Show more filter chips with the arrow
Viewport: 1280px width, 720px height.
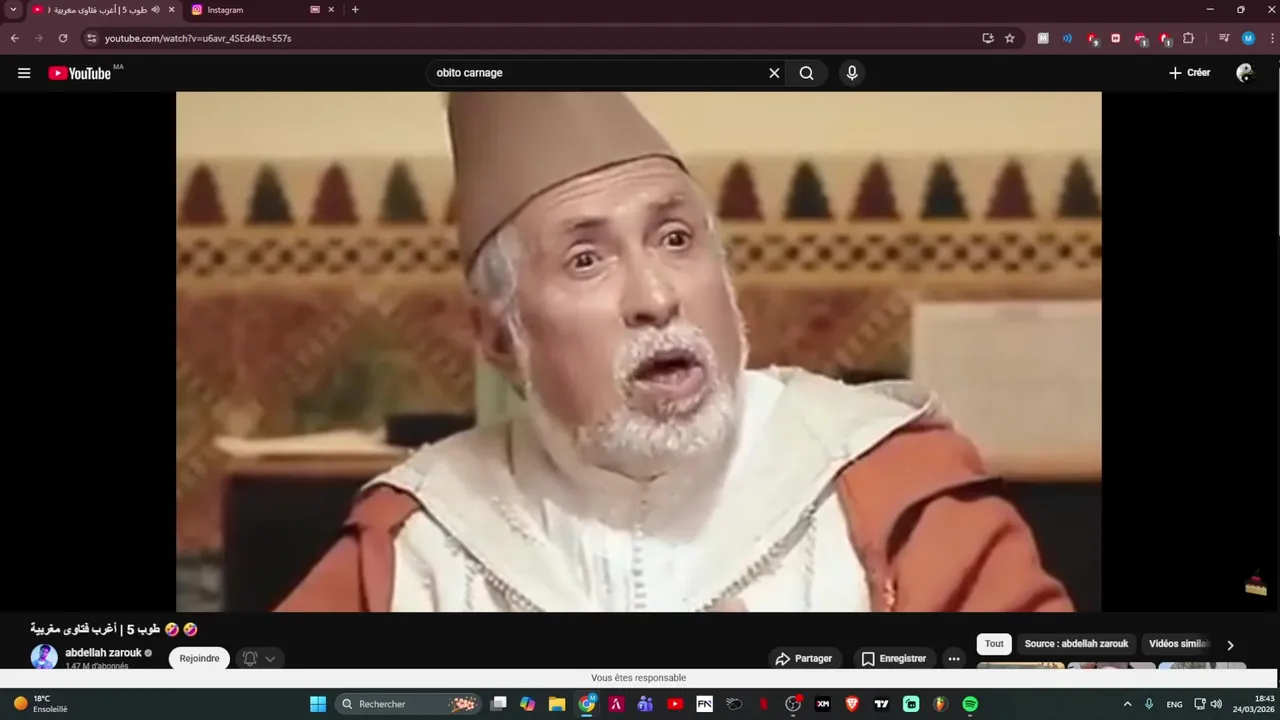[1230, 645]
